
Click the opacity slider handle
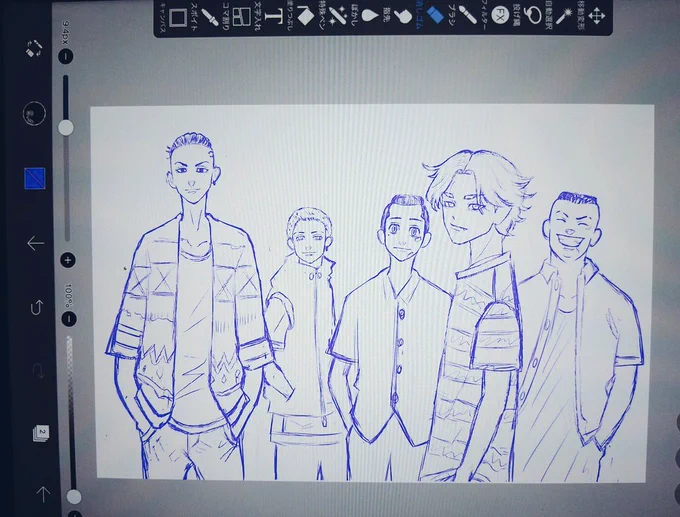pyautogui.click(x=74, y=496)
